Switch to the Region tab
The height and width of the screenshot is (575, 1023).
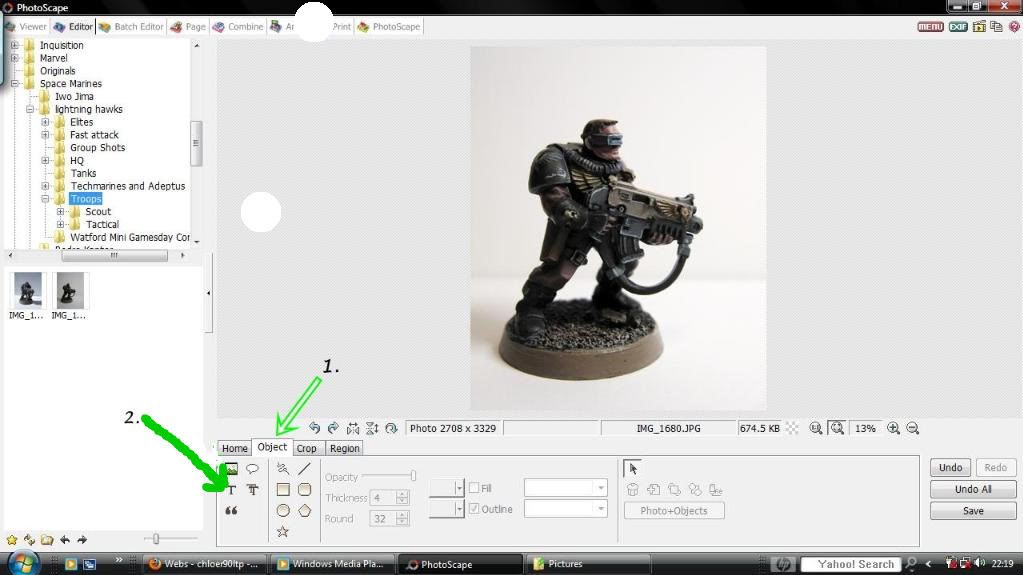(344, 448)
